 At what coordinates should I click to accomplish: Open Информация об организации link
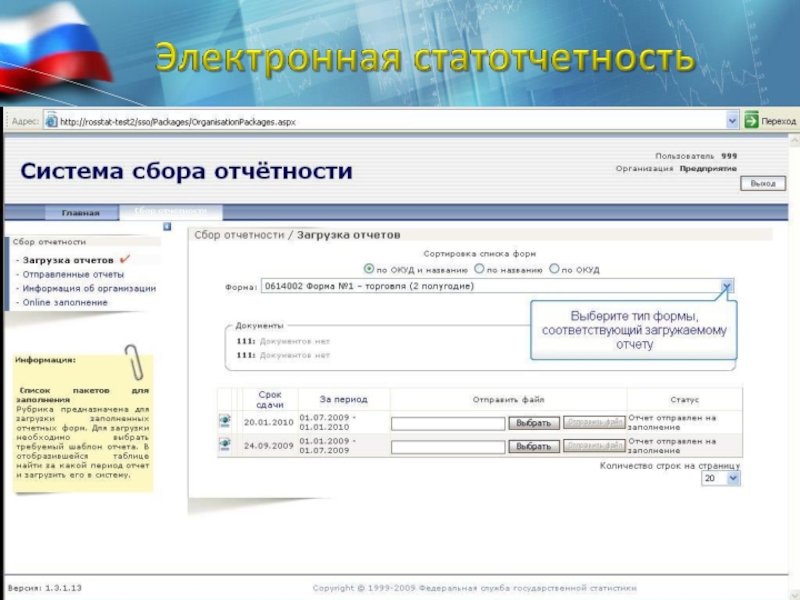point(89,288)
